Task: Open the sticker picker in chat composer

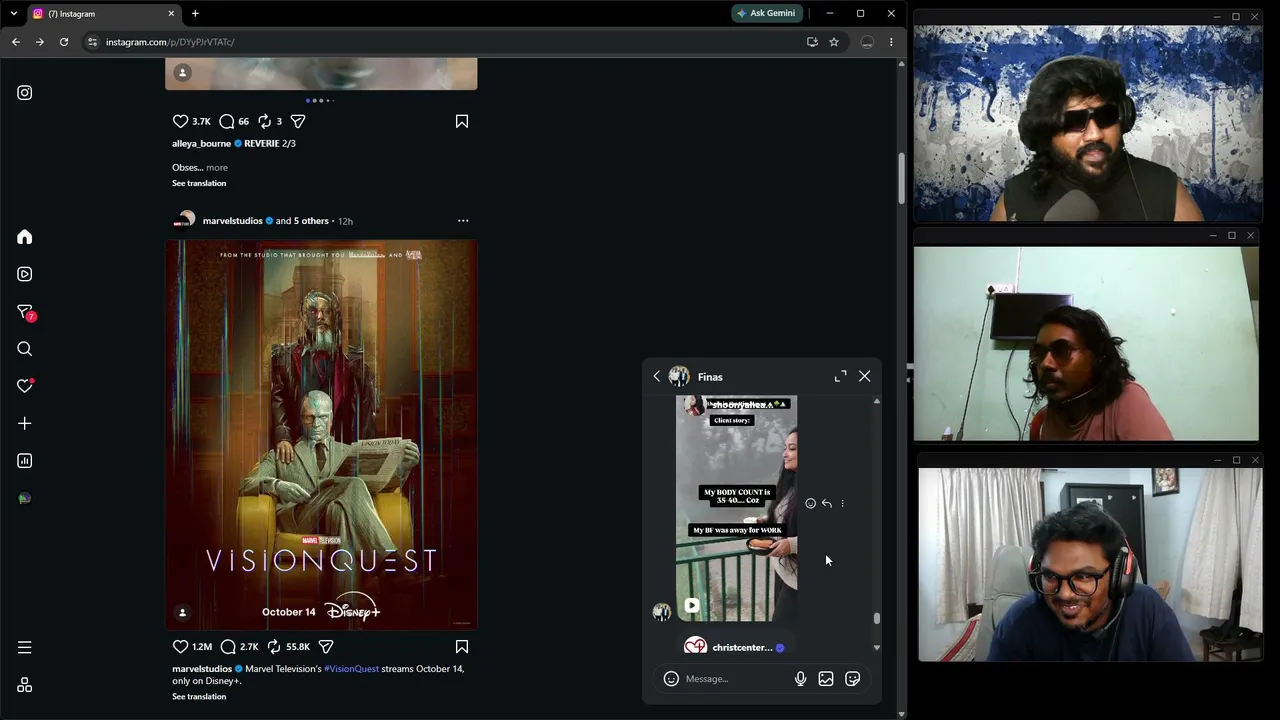Action: [853, 679]
